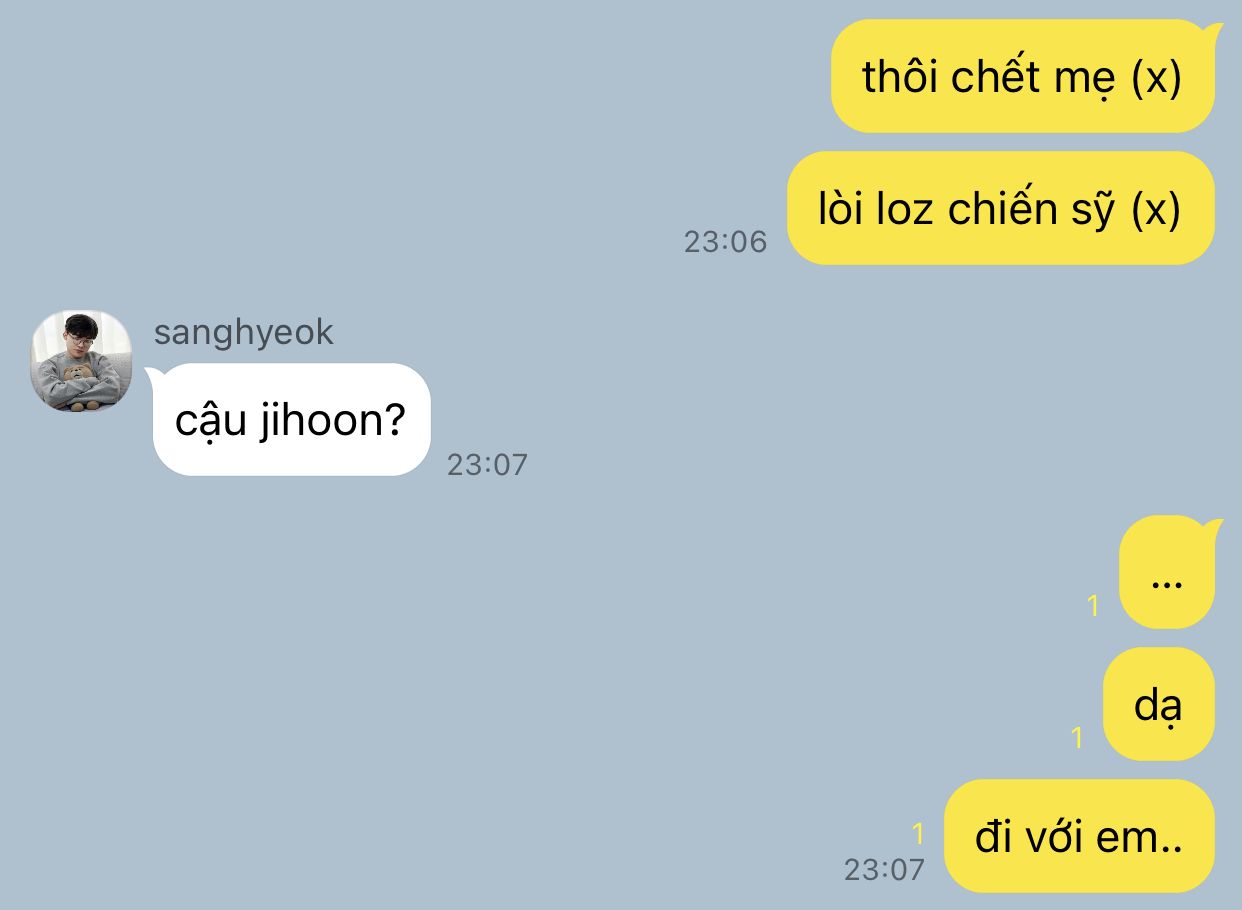Open sanghyeok's profile picture
The width and height of the screenshot is (1242, 910).
[x=82, y=360]
